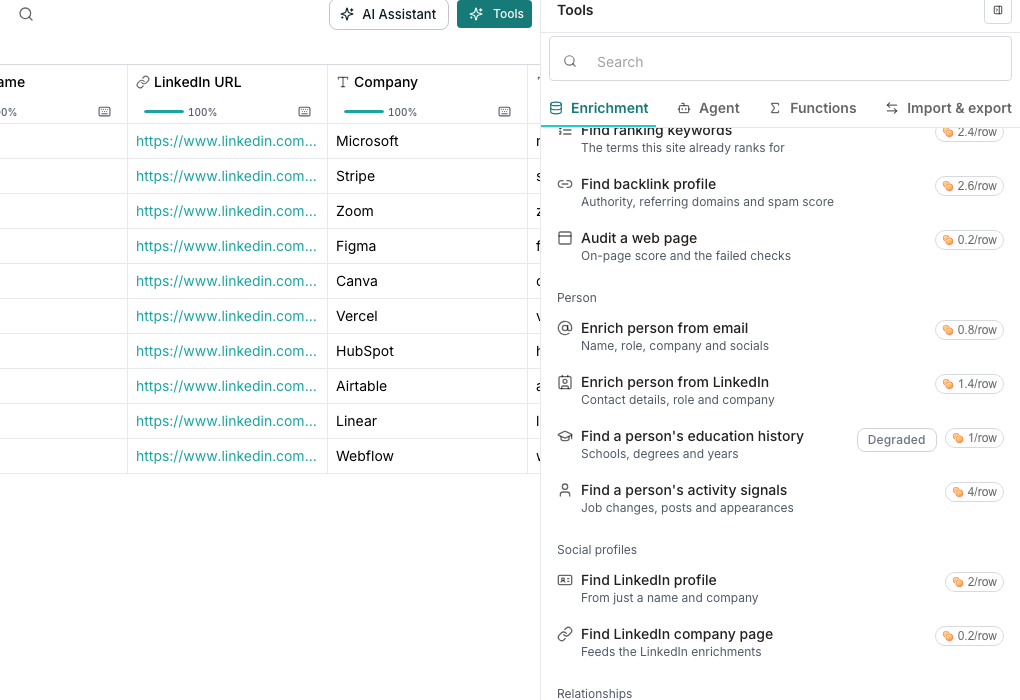Open the Import & export tab
Viewport: 1020px width, 700px height.
click(x=948, y=108)
